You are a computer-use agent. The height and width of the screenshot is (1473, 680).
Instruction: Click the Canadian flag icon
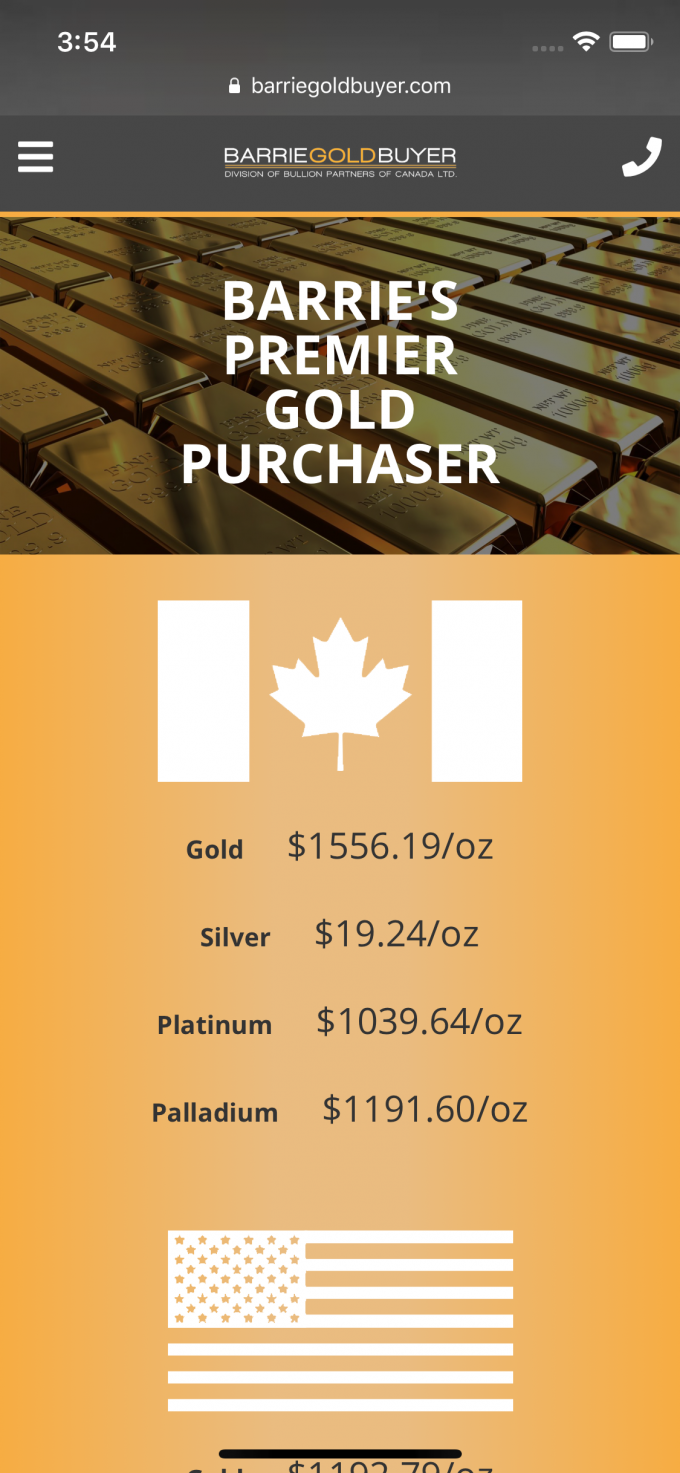tap(340, 690)
